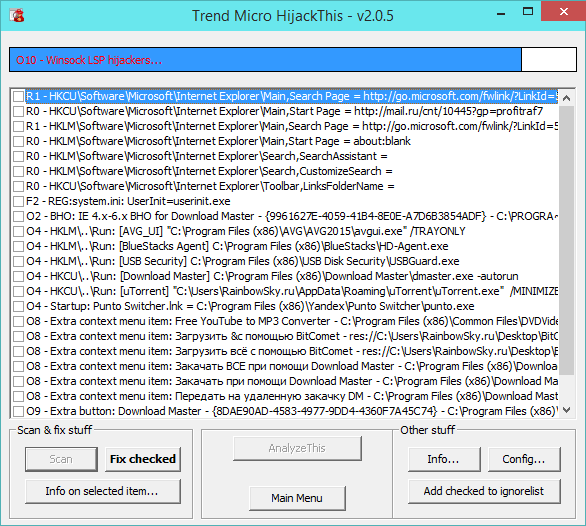Check the SearchAssistant entry checkbox
This screenshot has height=526, width=586.
[x=18, y=156]
